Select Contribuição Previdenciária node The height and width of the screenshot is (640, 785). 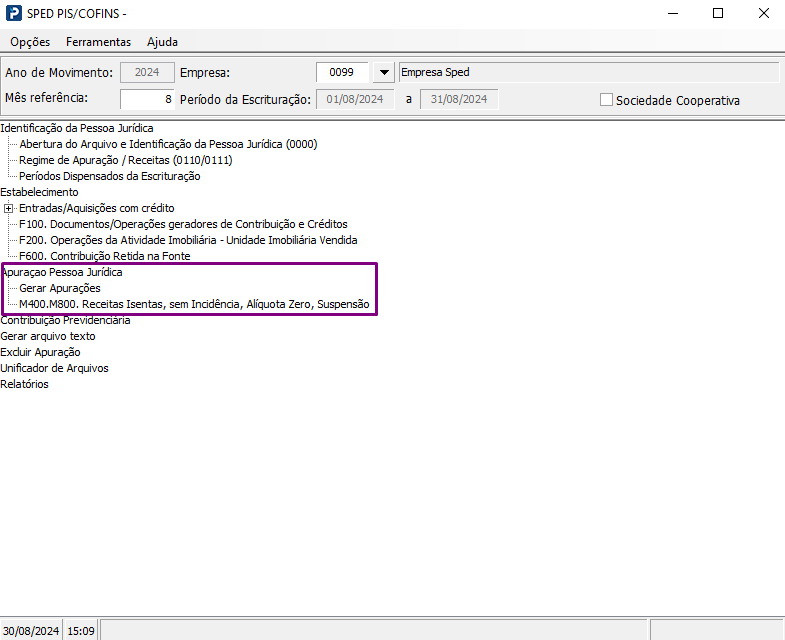(65, 321)
